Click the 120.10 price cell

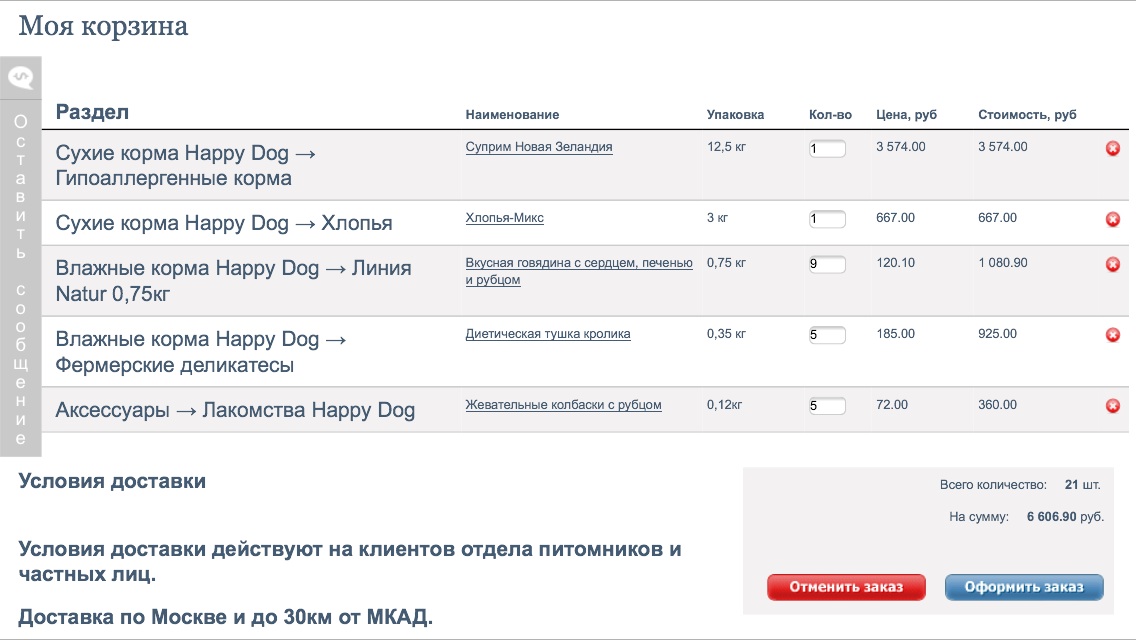(895, 263)
